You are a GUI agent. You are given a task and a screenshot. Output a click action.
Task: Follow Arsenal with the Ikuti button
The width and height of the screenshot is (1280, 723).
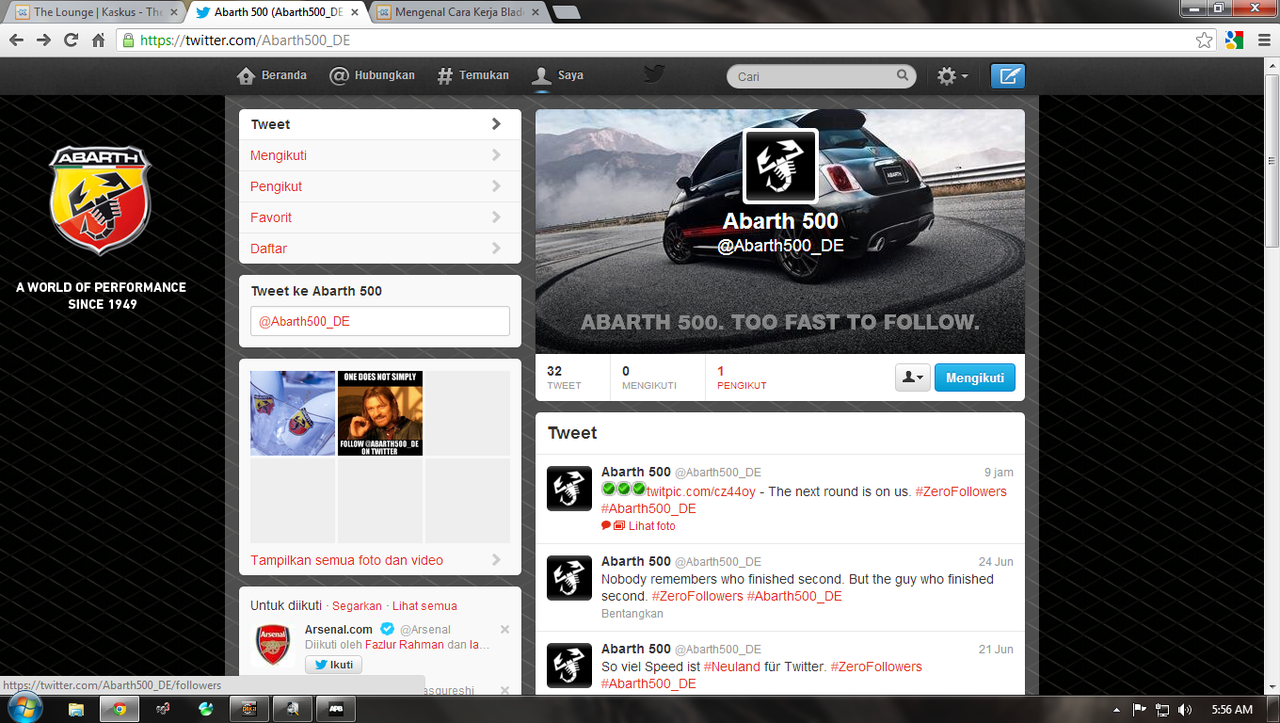pos(333,665)
